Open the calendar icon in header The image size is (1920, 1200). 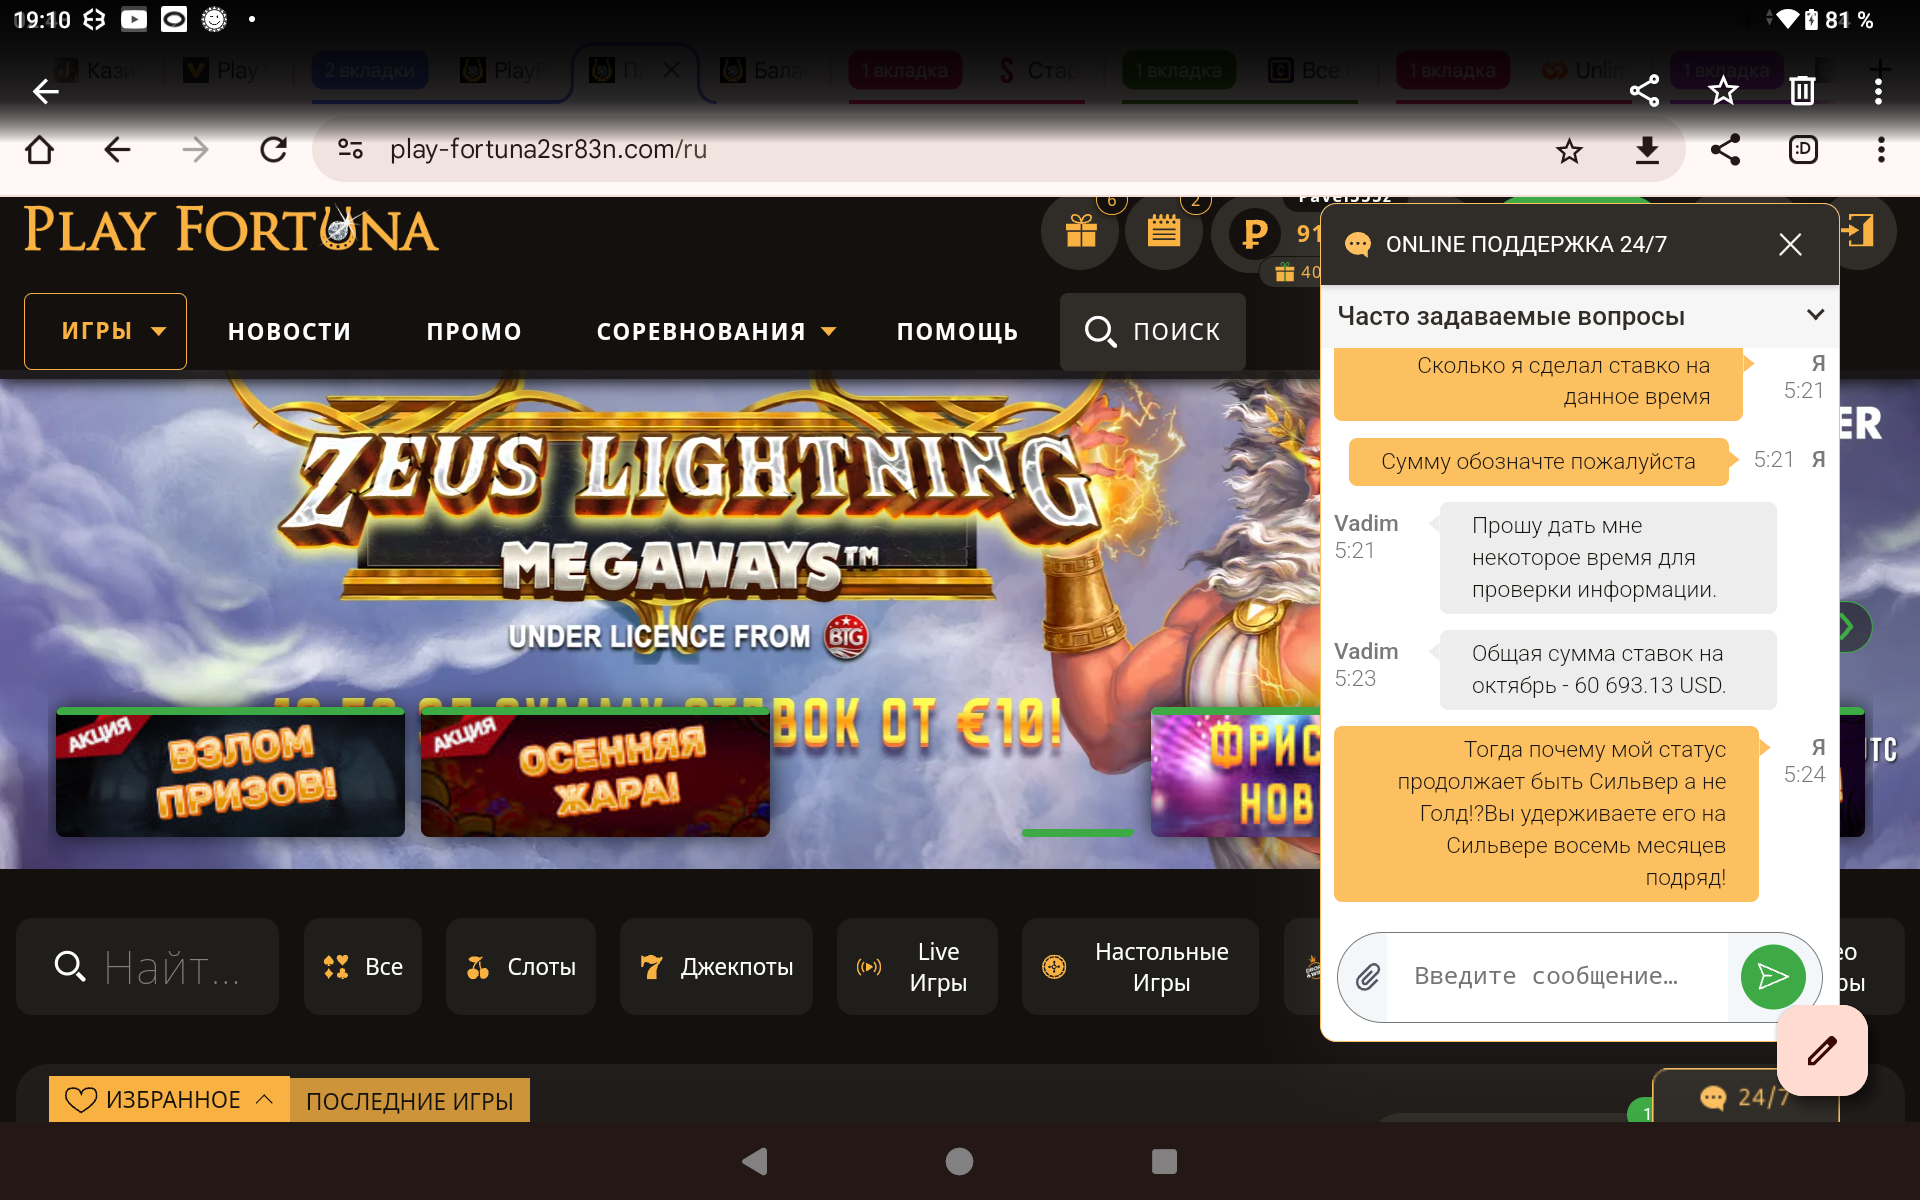1163,232
